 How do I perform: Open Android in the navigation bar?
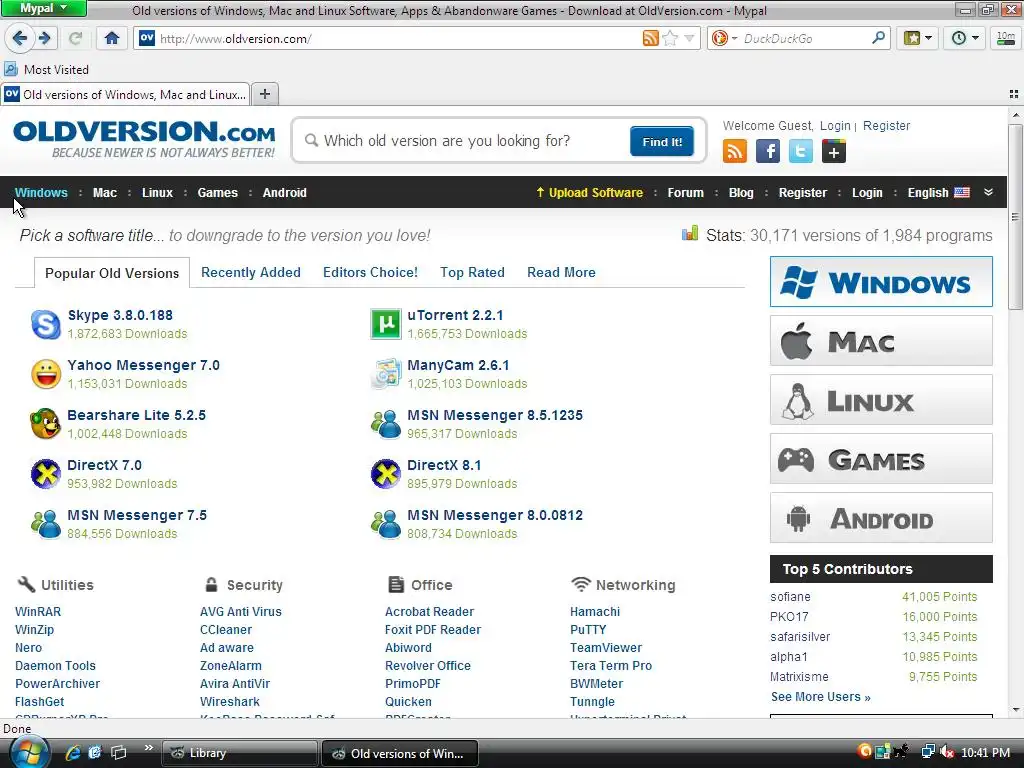285,193
